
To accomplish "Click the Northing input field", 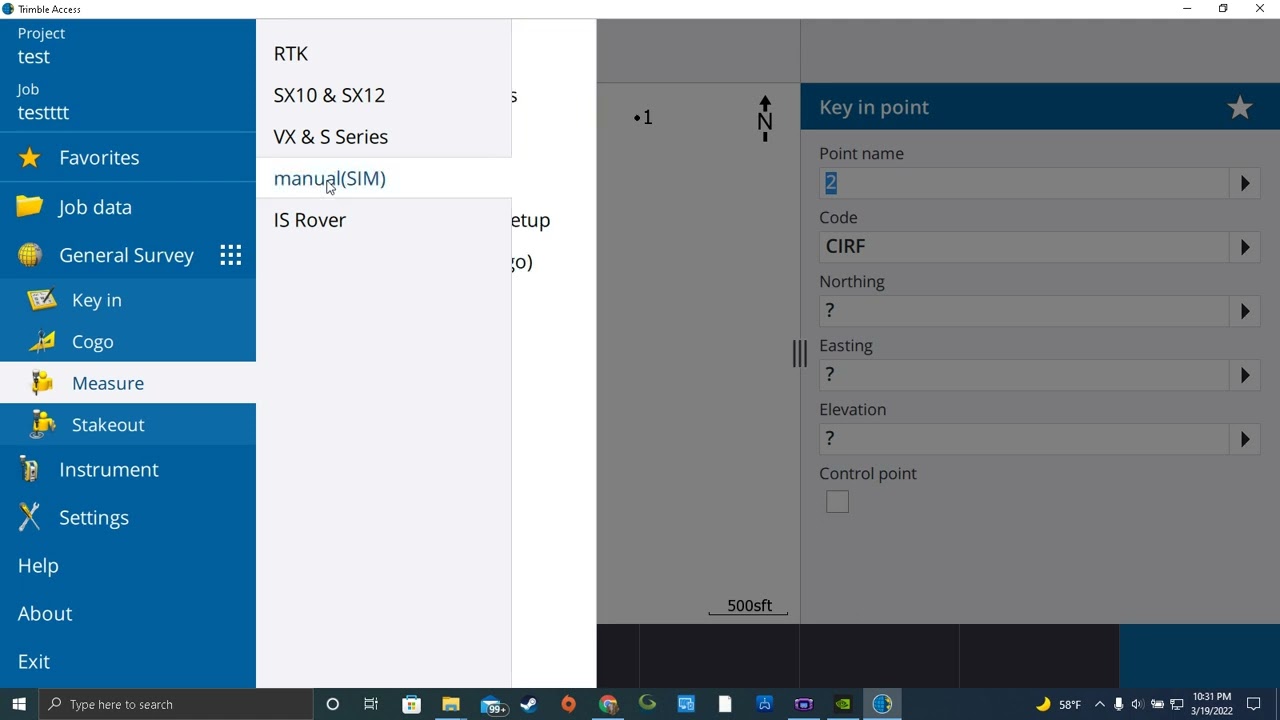I will (1024, 311).
